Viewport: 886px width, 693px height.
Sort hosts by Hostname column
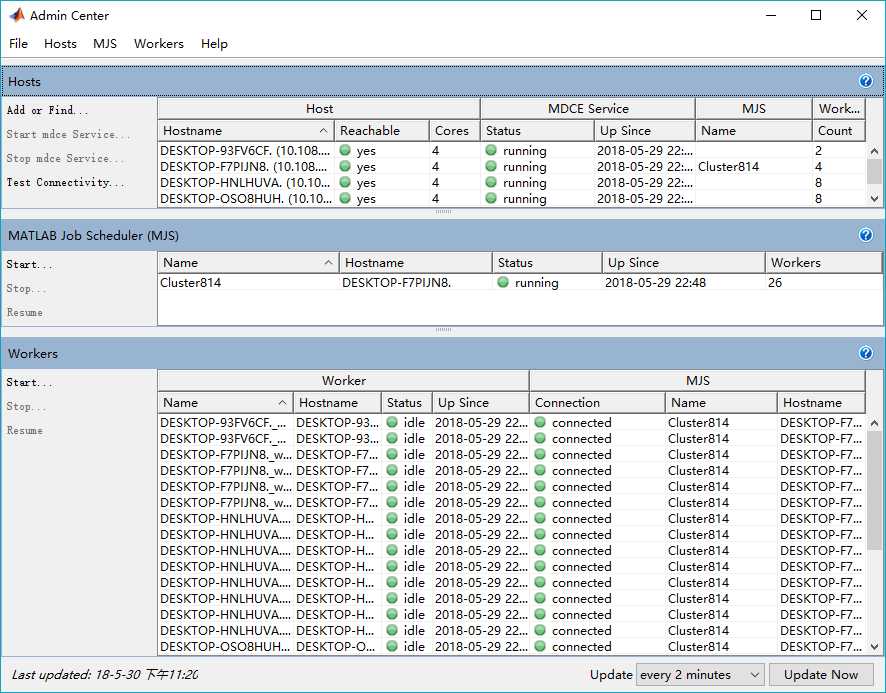pyautogui.click(x=246, y=131)
